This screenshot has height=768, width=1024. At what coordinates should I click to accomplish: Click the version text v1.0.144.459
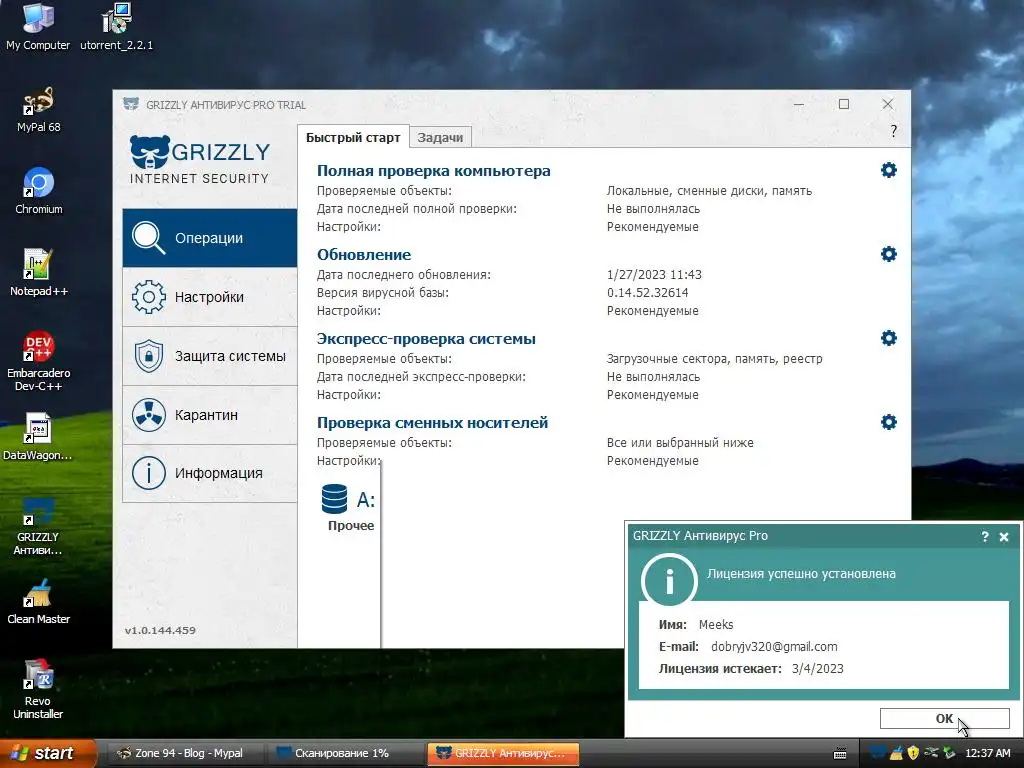click(x=160, y=630)
